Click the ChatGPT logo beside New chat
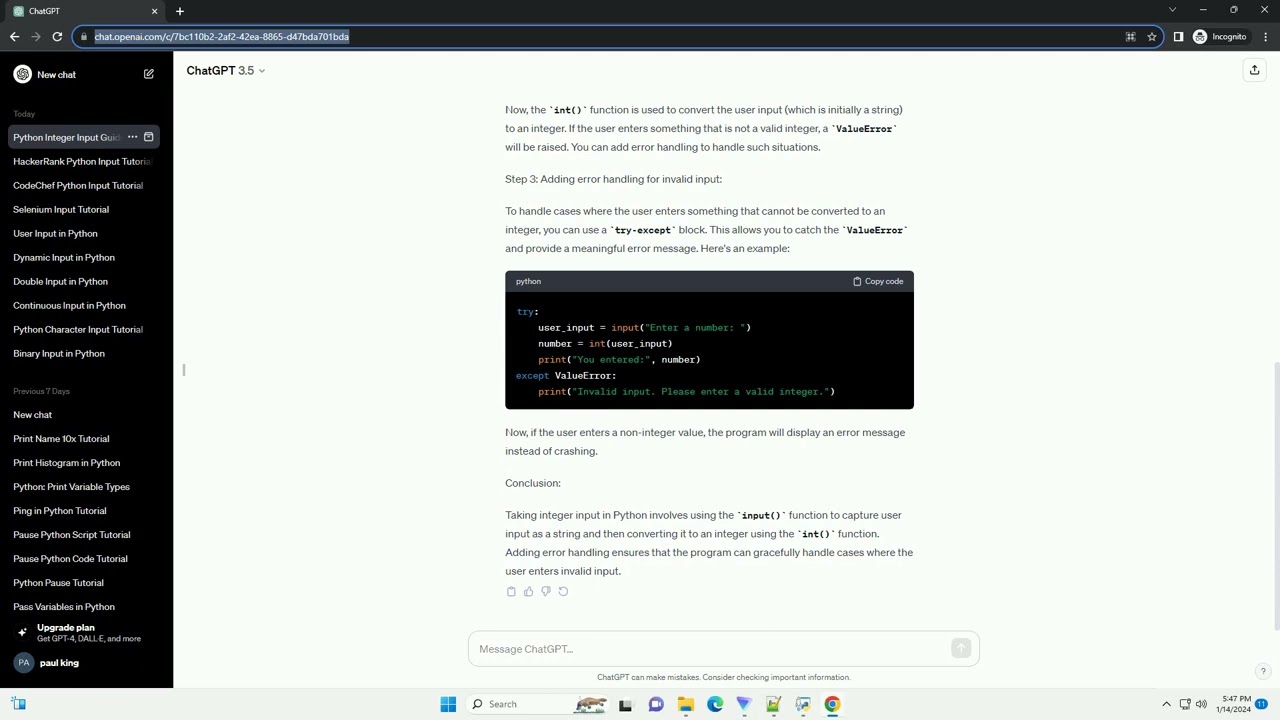Viewport: 1280px width, 720px height. click(x=23, y=74)
